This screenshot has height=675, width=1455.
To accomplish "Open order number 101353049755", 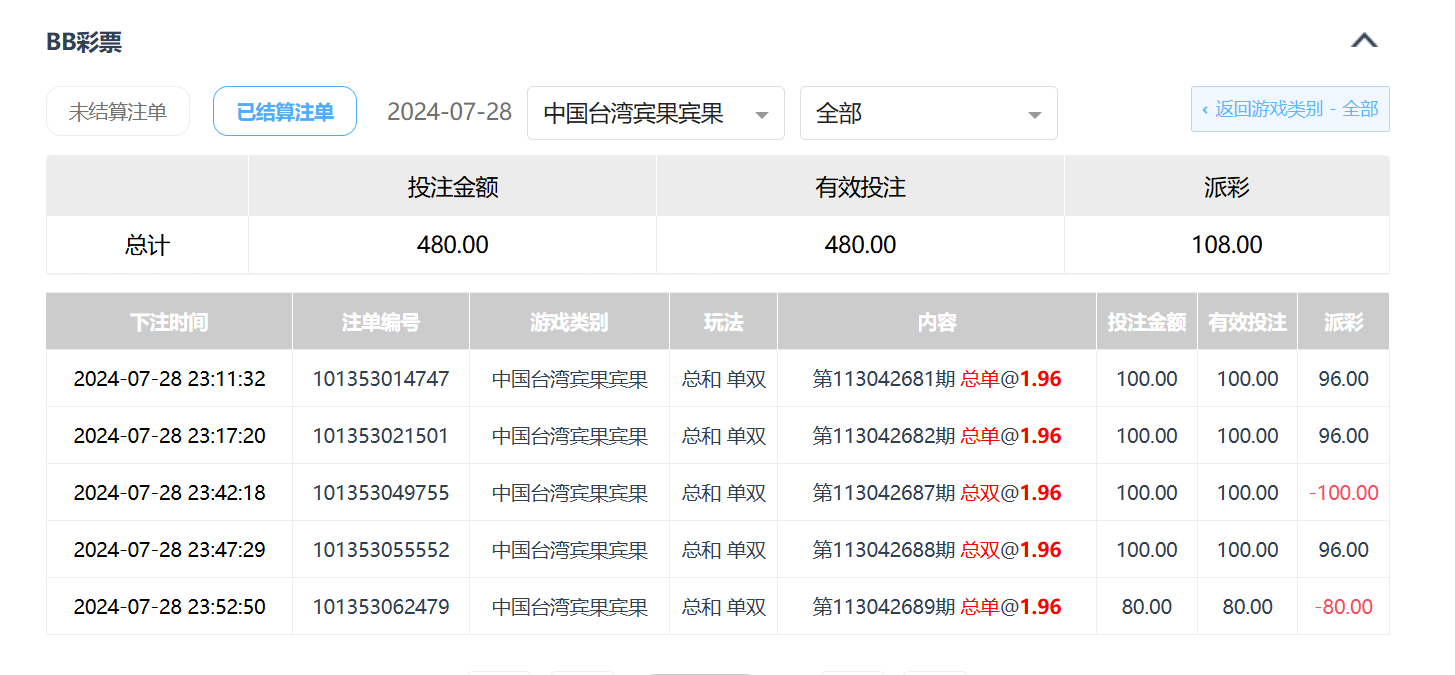I will click(x=381, y=493).
